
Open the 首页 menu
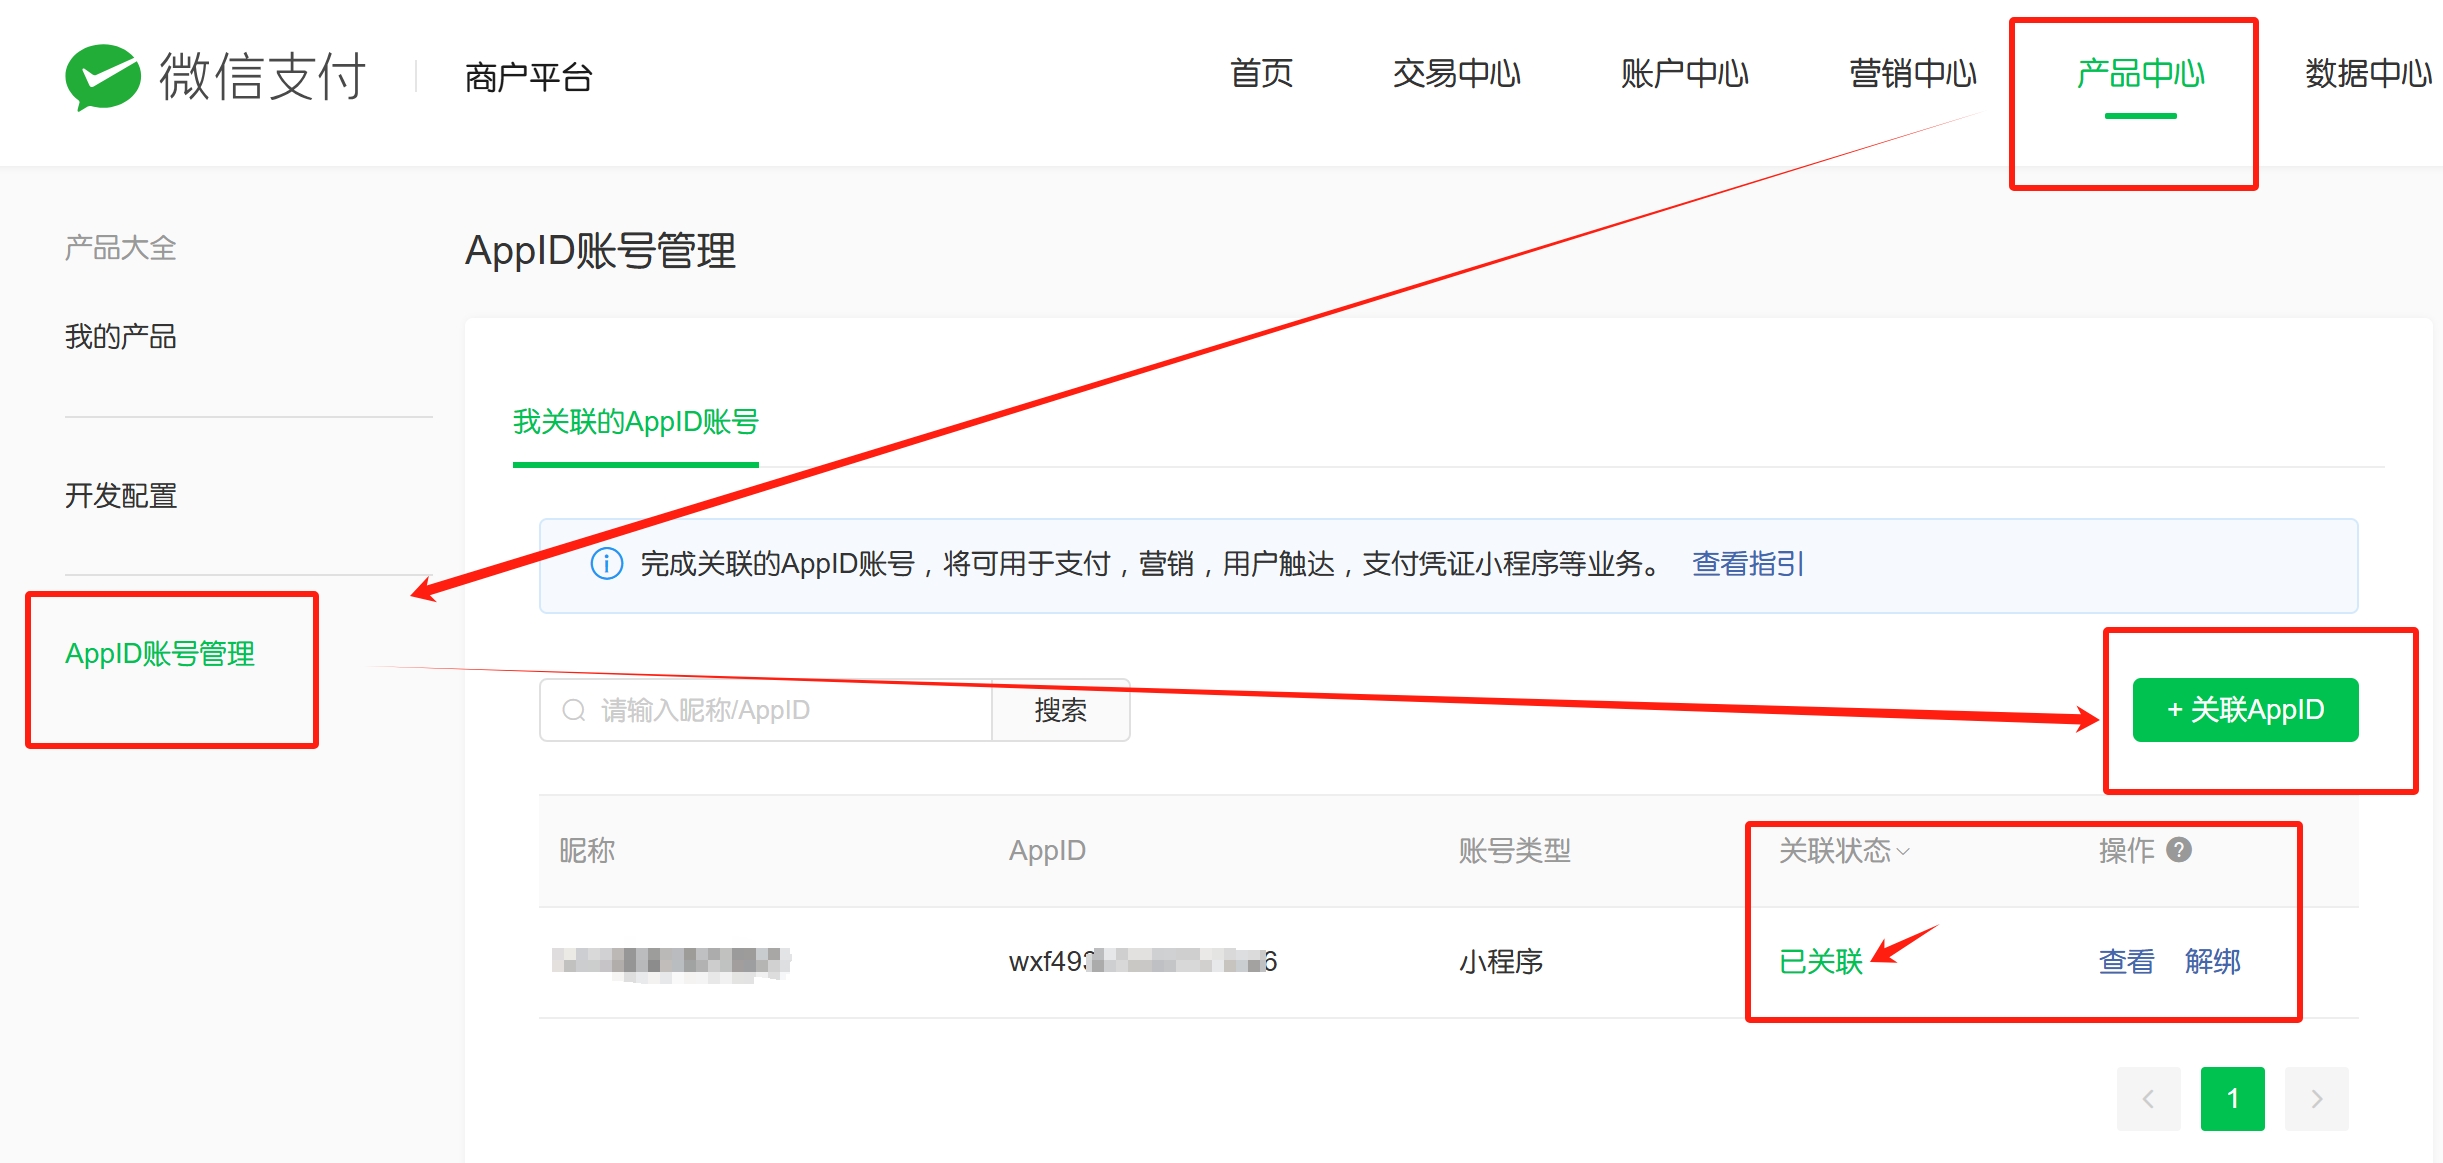point(1261,74)
